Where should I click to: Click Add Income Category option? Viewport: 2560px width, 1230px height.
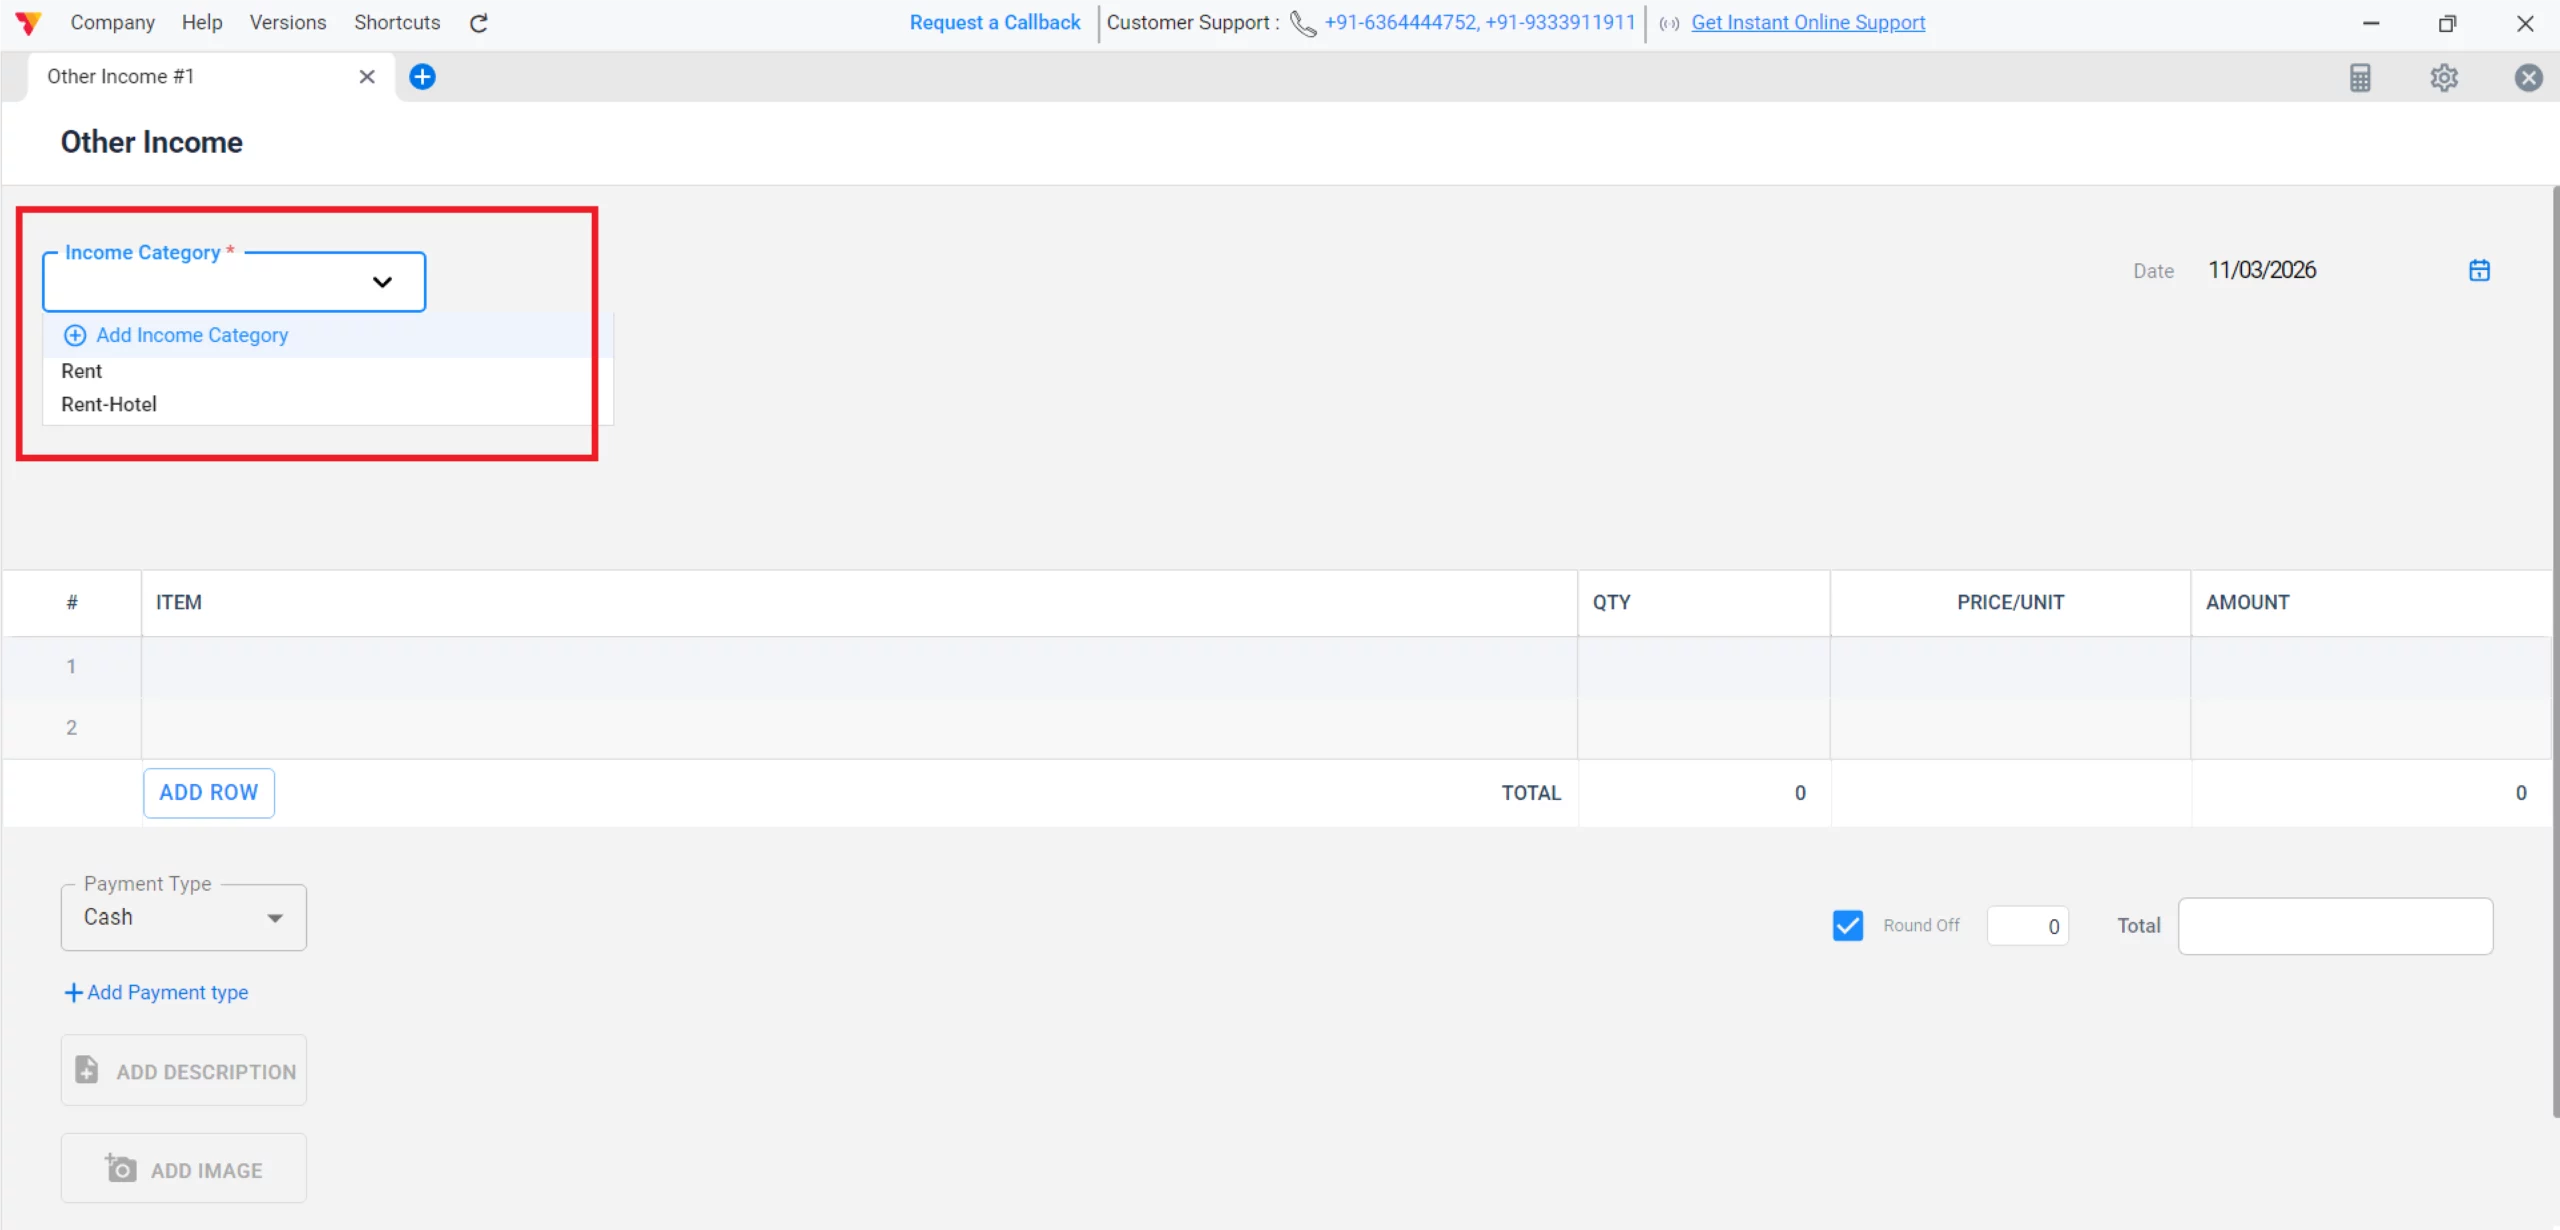(191, 335)
